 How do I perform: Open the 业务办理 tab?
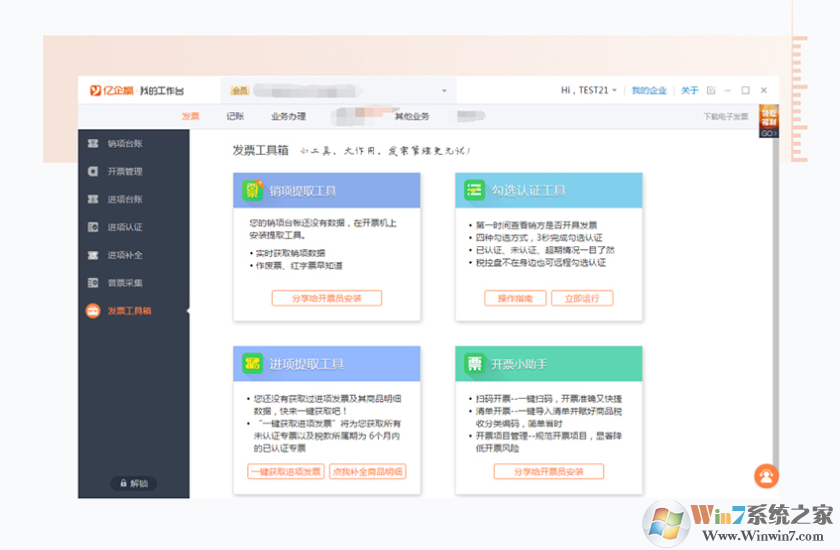288,116
